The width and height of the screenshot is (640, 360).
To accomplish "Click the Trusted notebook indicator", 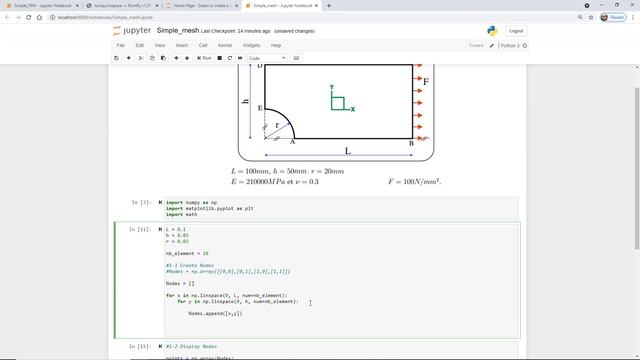I will coord(476,46).
